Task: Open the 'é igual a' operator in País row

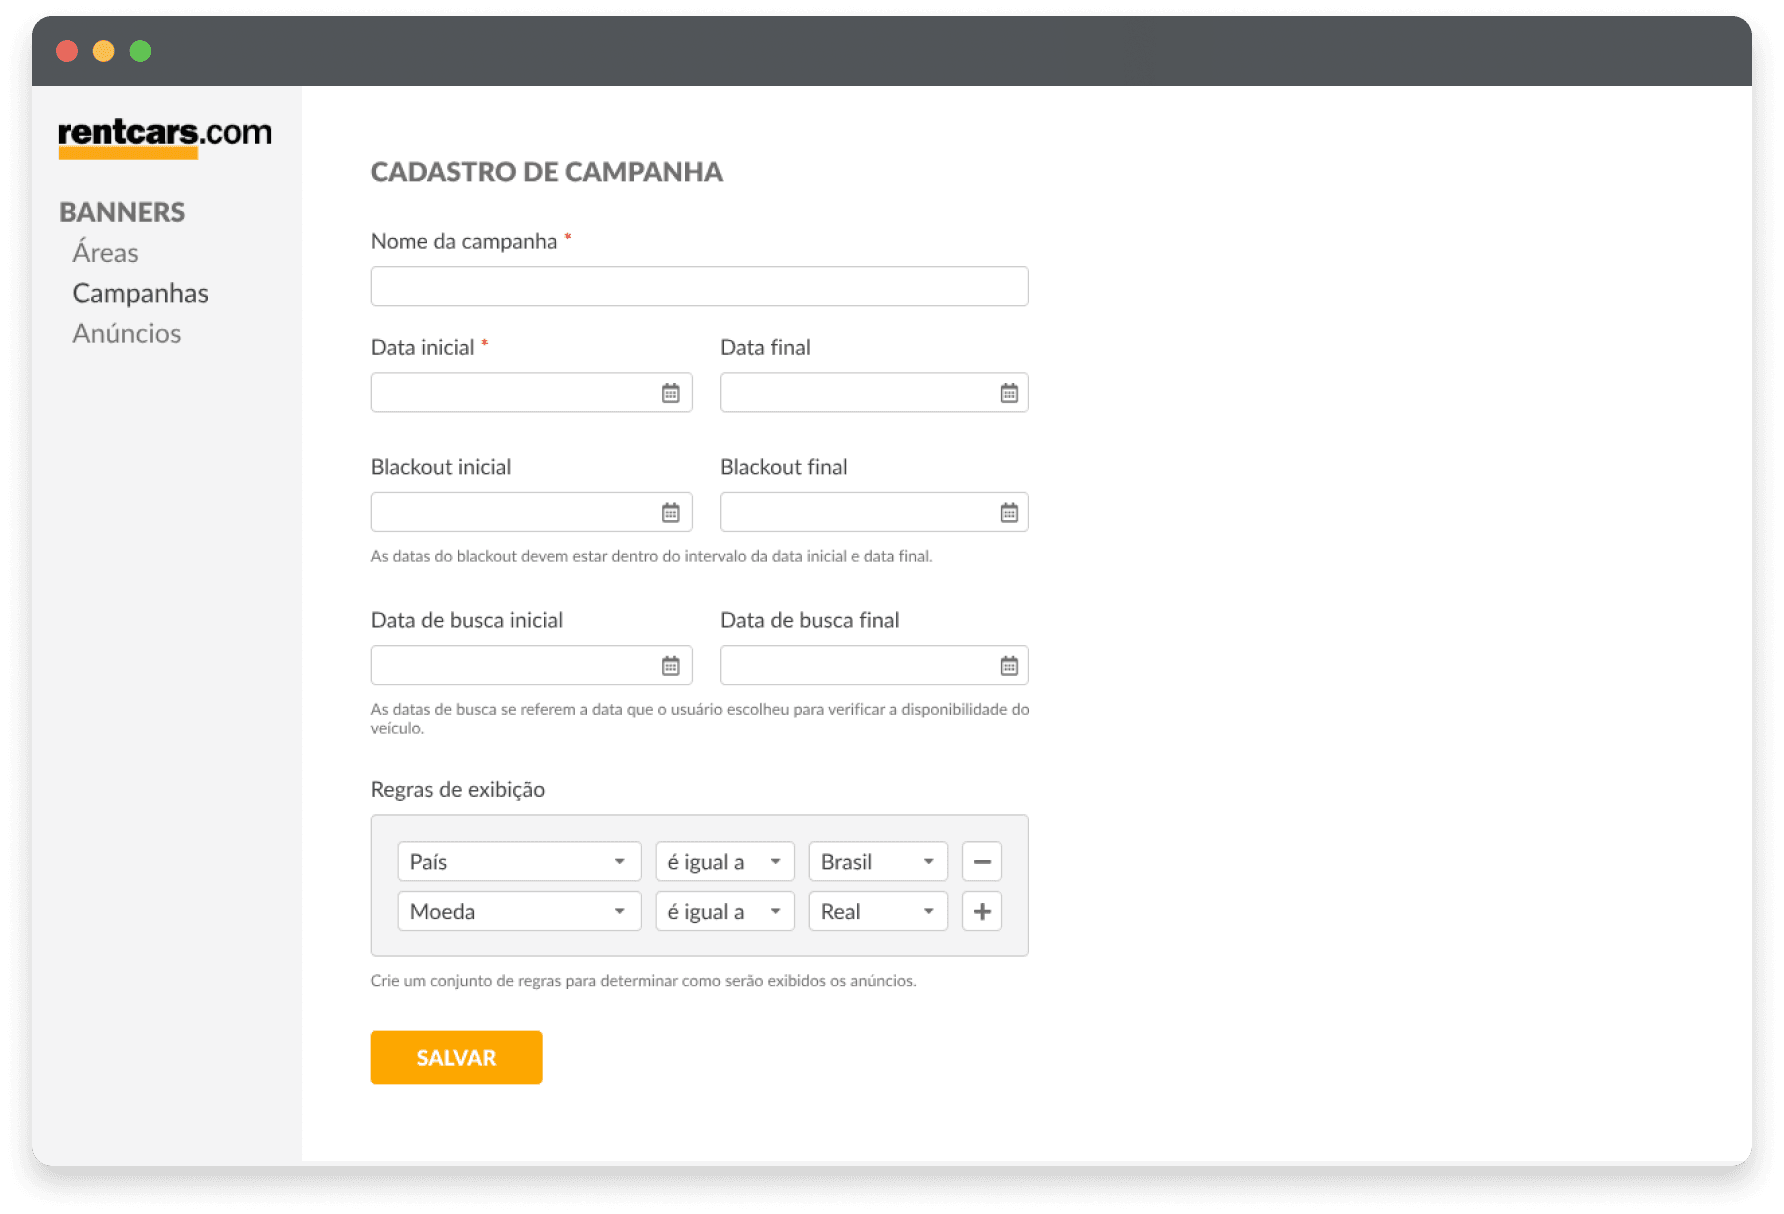Action: [x=725, y=861]
